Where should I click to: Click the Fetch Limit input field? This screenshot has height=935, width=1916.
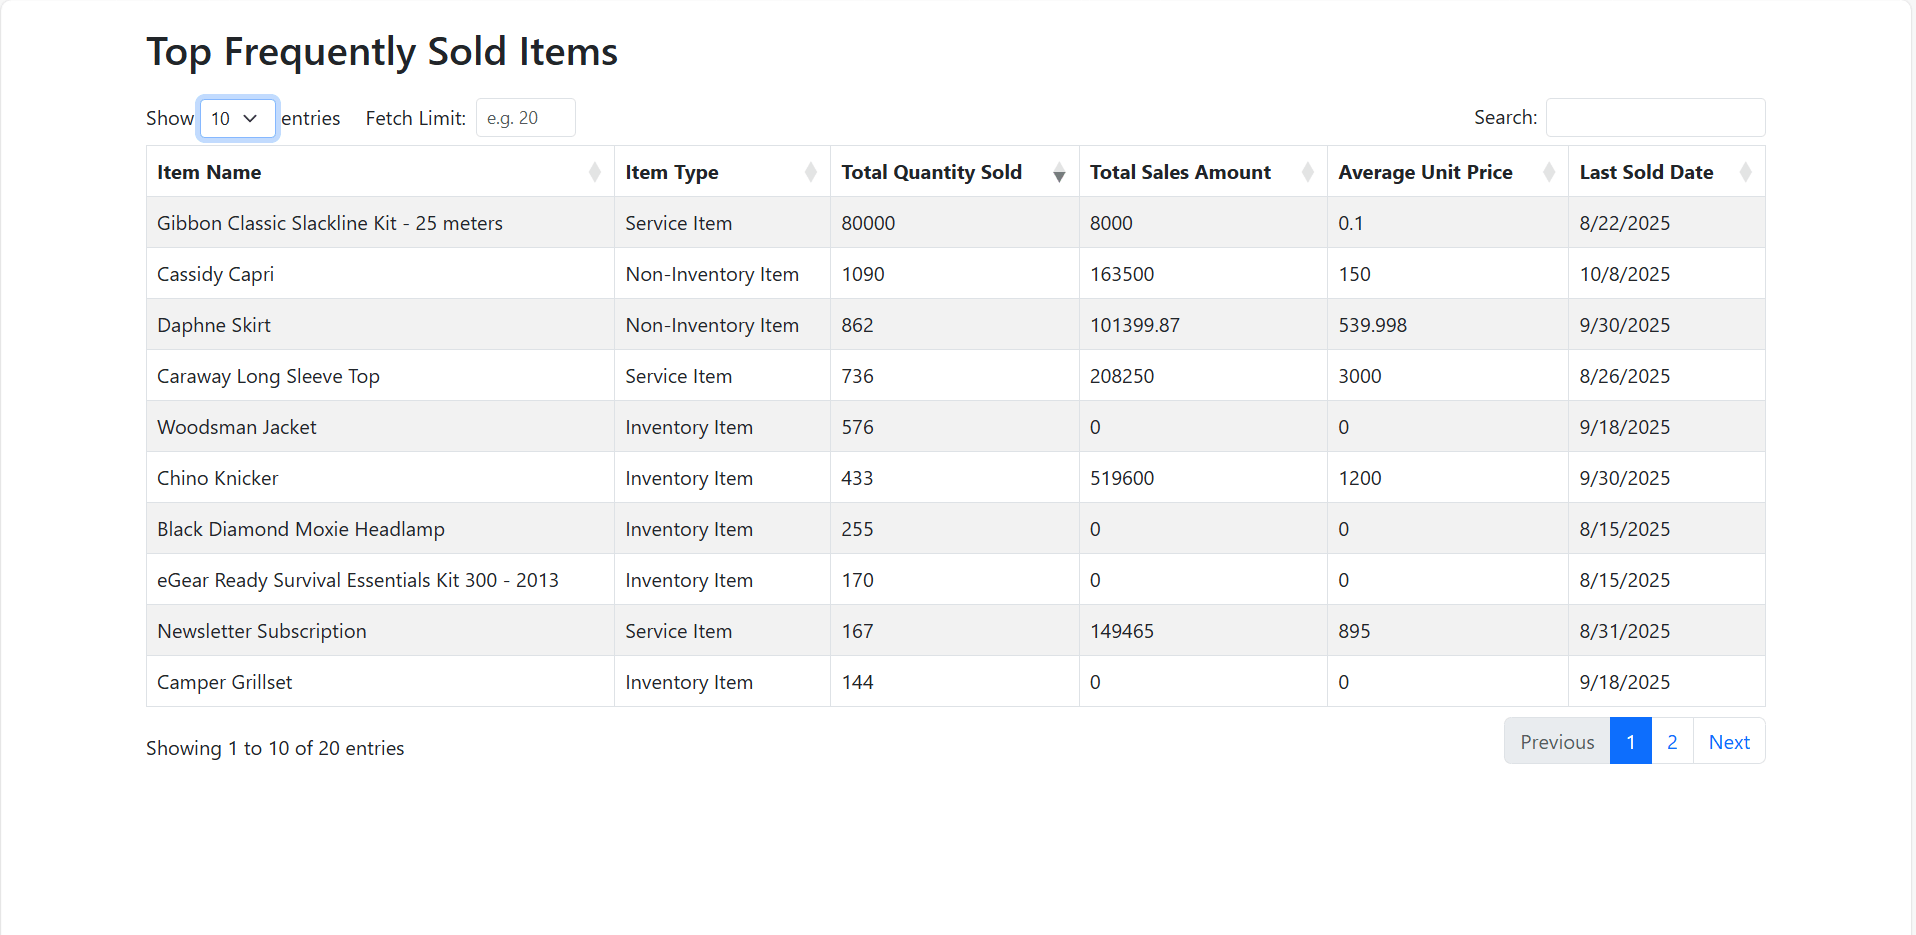pos(525,117)
